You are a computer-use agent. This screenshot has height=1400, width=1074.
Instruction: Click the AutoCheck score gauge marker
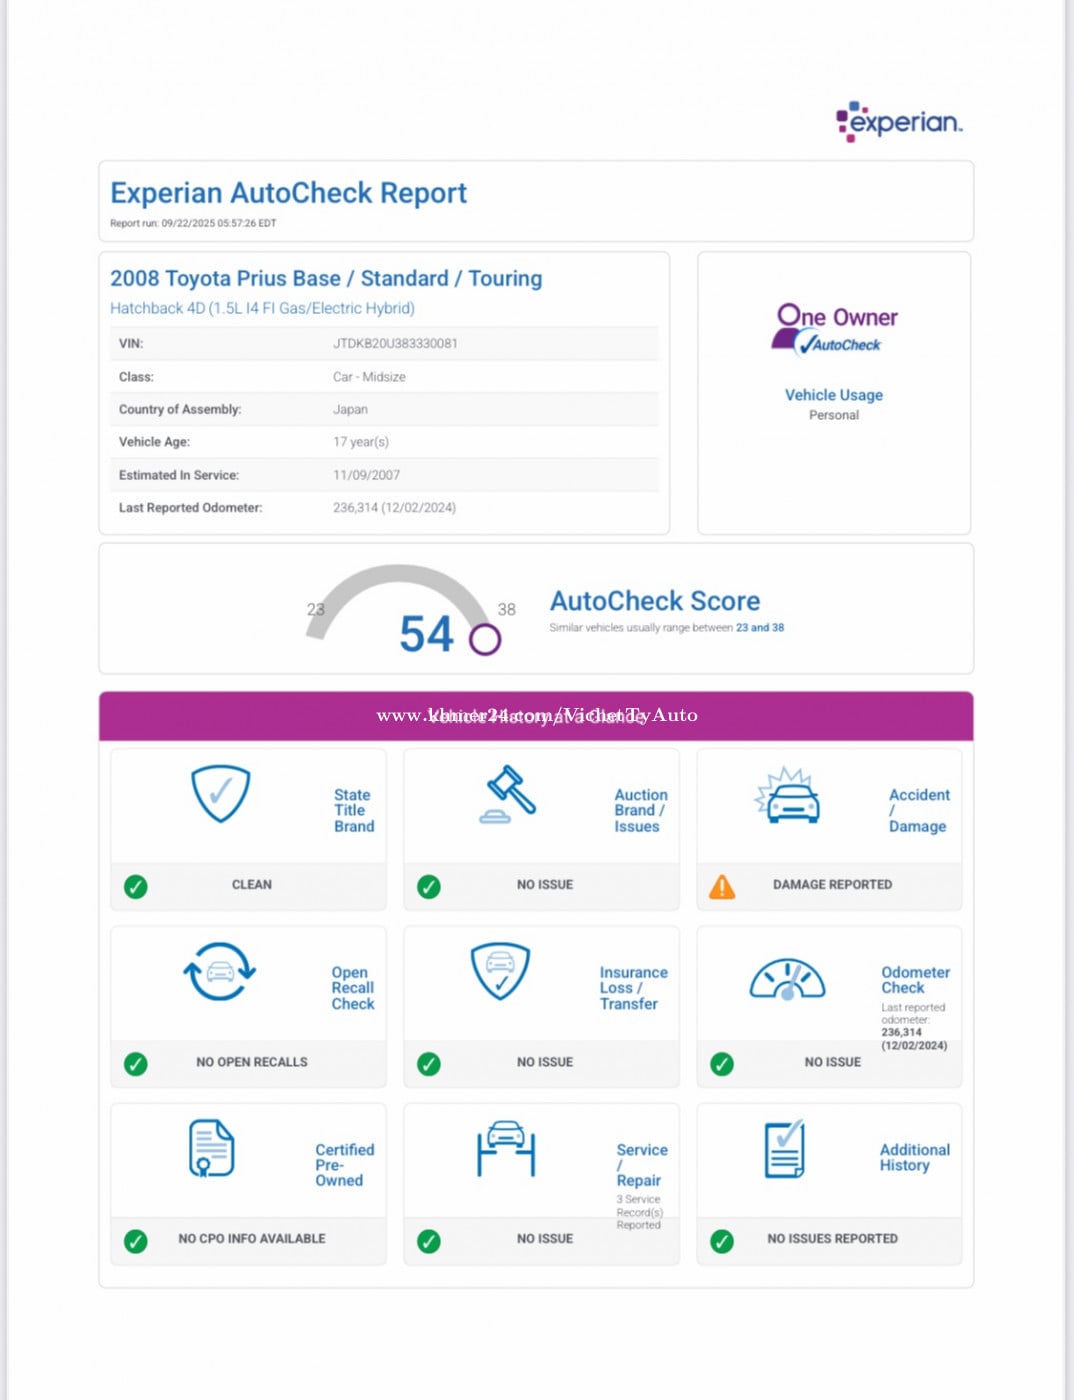[485, 639]
